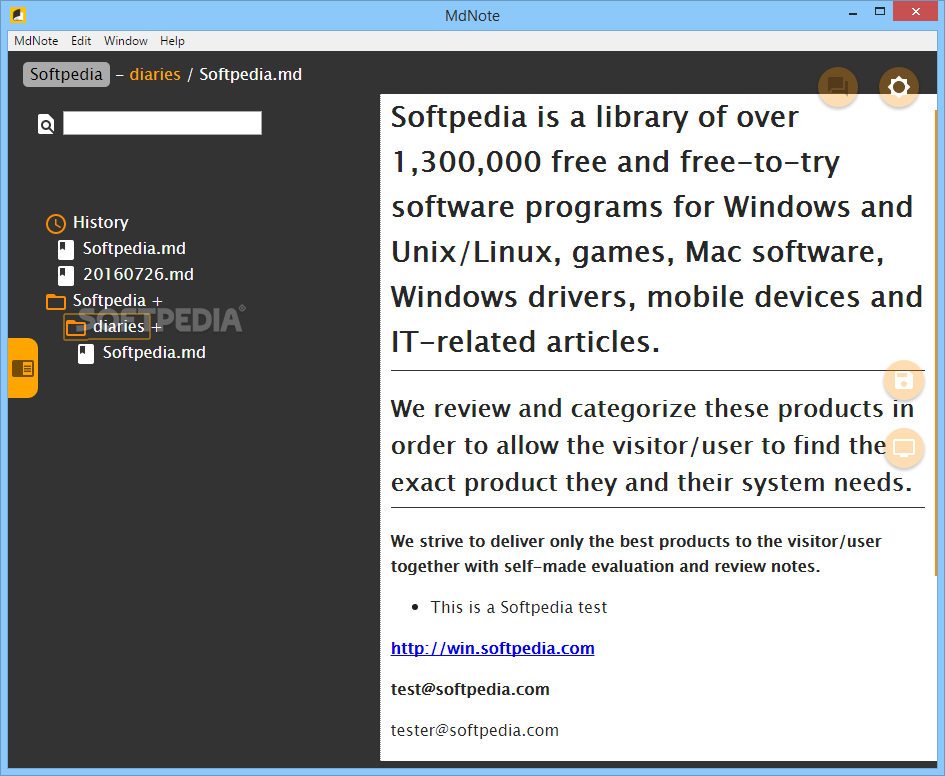Open the Help menu
945x776 pixels.
pos(172,41)
